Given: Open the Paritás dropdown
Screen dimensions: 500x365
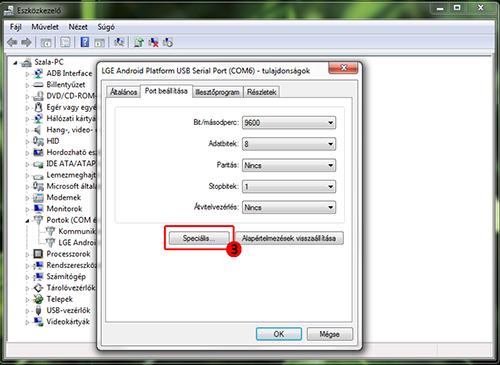Looking at the screenshot, I should point(289,165).
